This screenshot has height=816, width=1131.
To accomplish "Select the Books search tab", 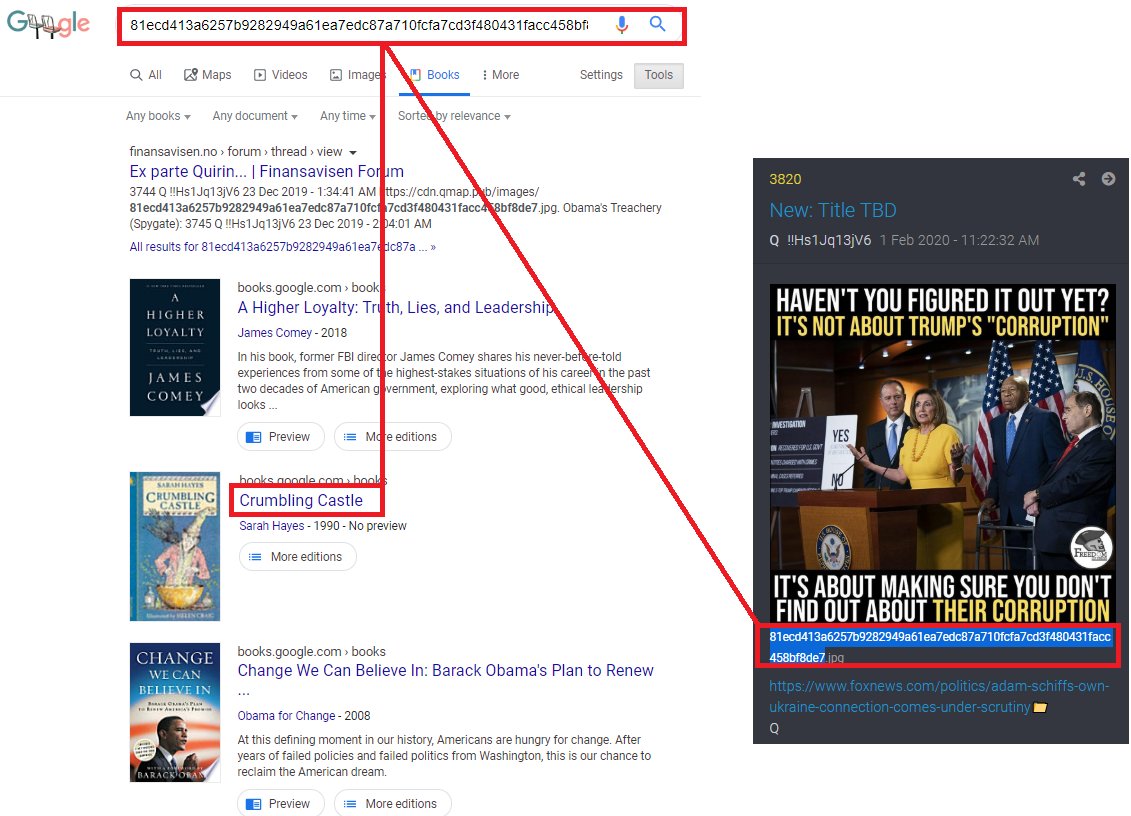I will click(x=434, y=75).
